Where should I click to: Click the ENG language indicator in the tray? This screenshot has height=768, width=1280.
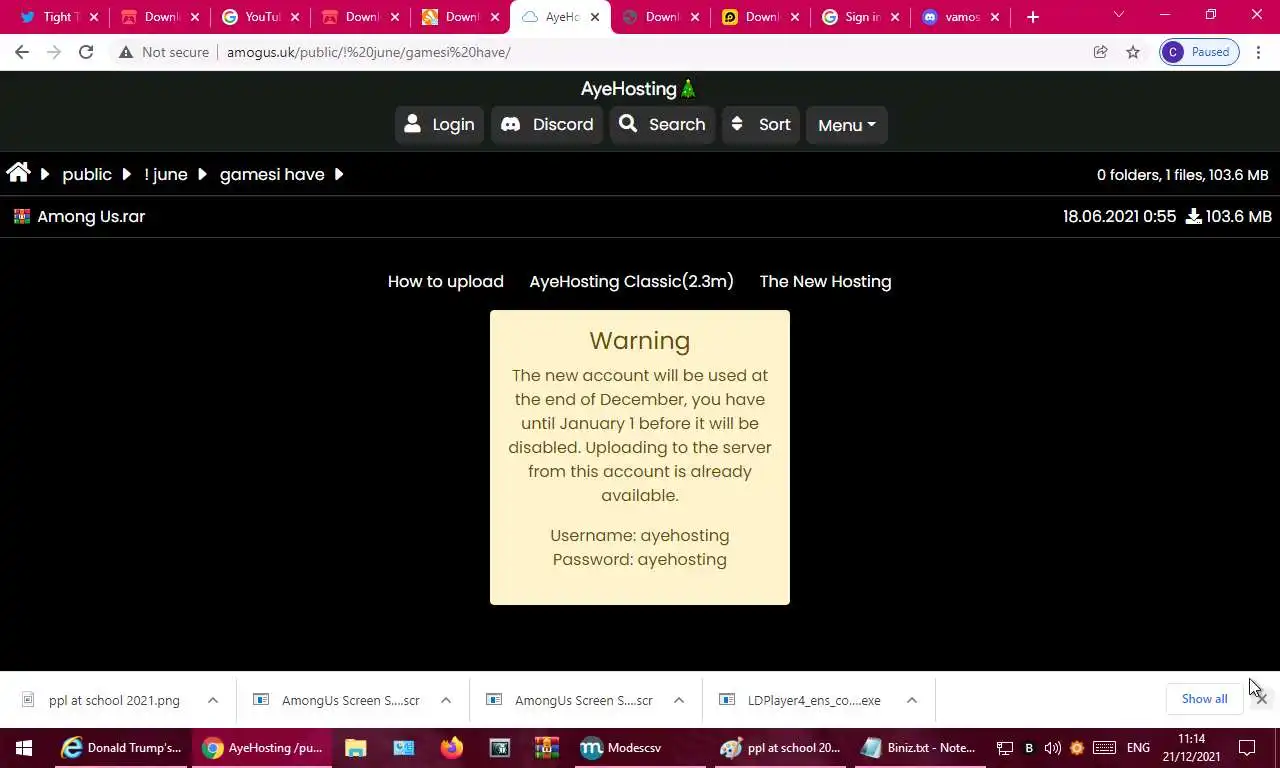click(1138, 748)
